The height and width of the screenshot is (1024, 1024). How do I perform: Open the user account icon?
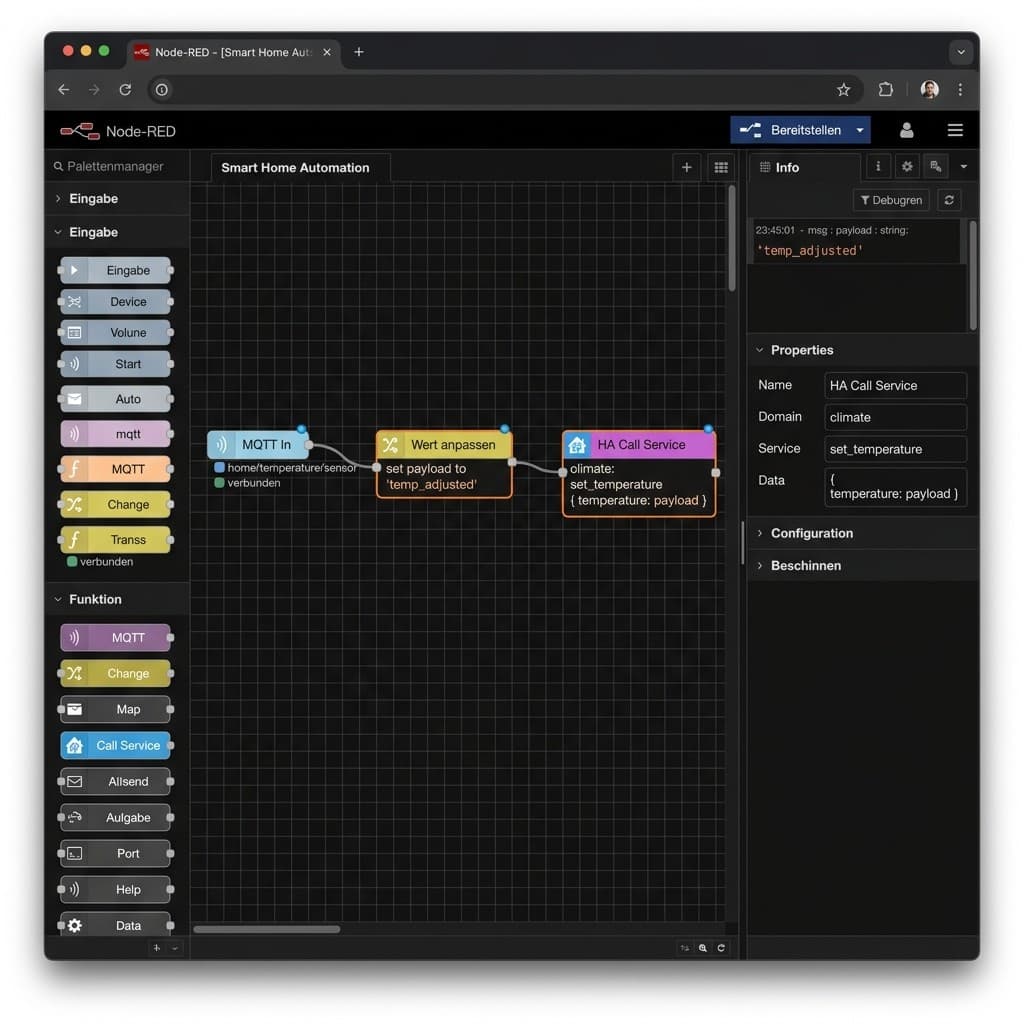click(x=906, y=130)
